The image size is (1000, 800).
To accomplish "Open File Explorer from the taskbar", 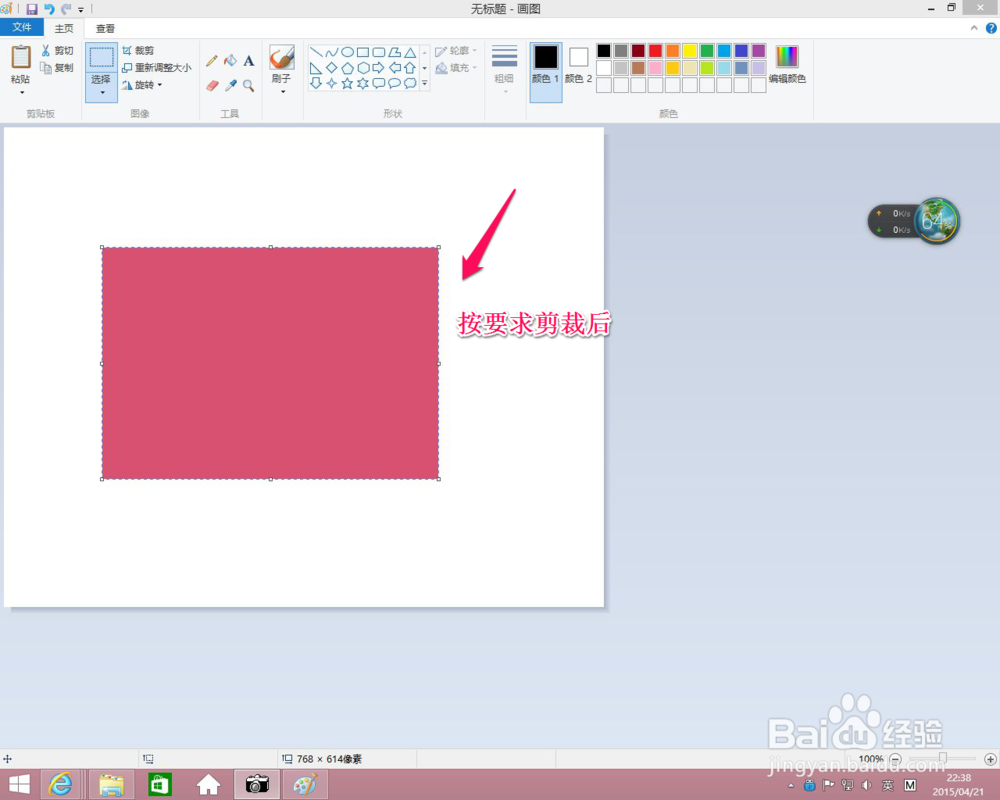I will coord(112,785).
